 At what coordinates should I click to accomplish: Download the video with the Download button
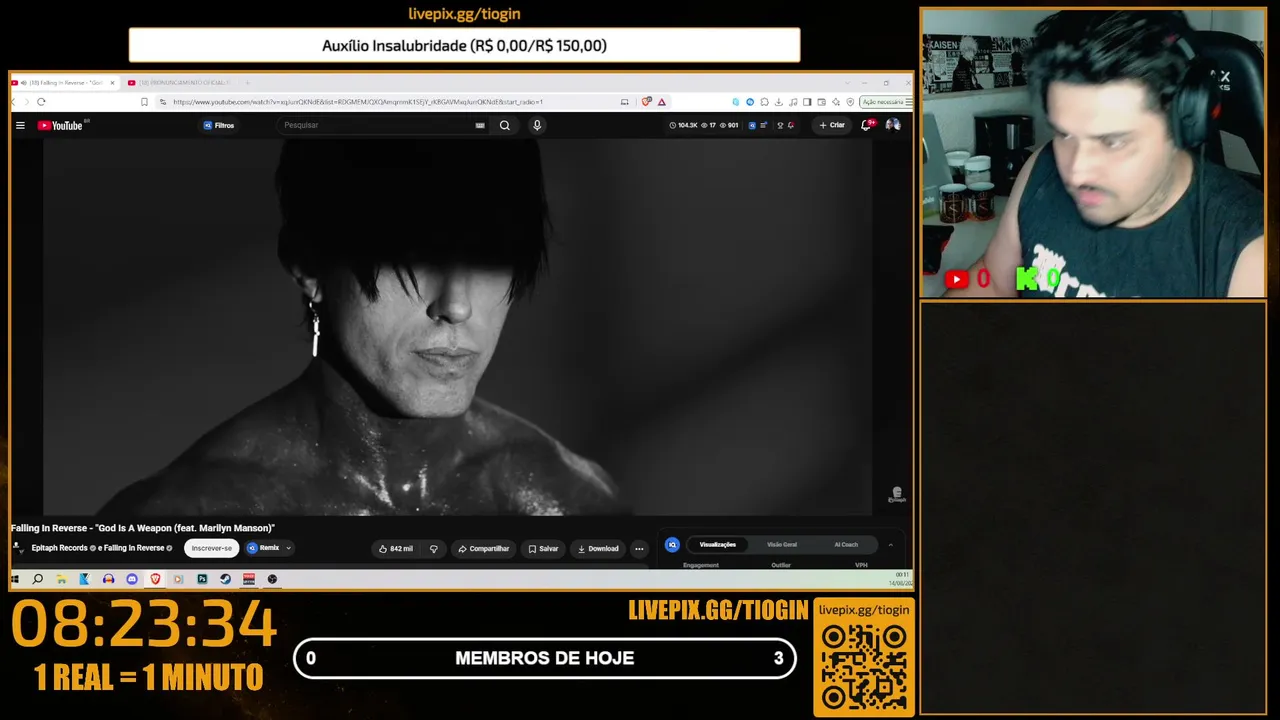(598, 549)
